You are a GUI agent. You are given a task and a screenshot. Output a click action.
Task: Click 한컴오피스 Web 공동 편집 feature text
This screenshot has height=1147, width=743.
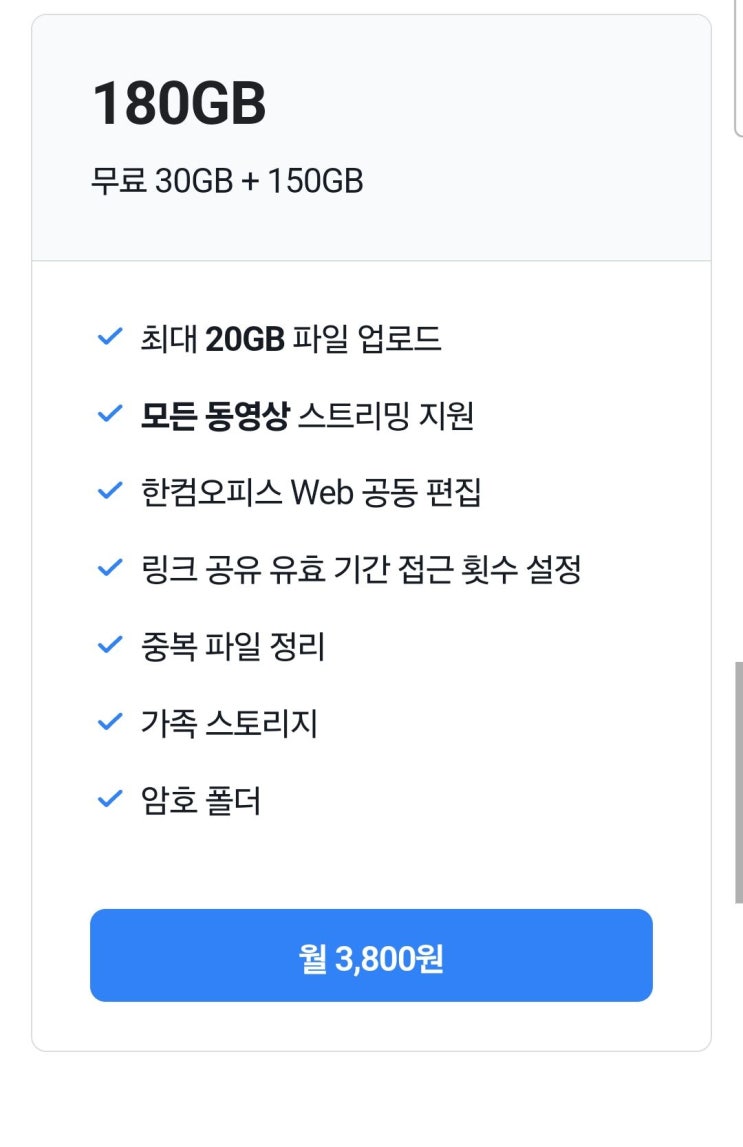pyautogui.click(x=311, y=493)
